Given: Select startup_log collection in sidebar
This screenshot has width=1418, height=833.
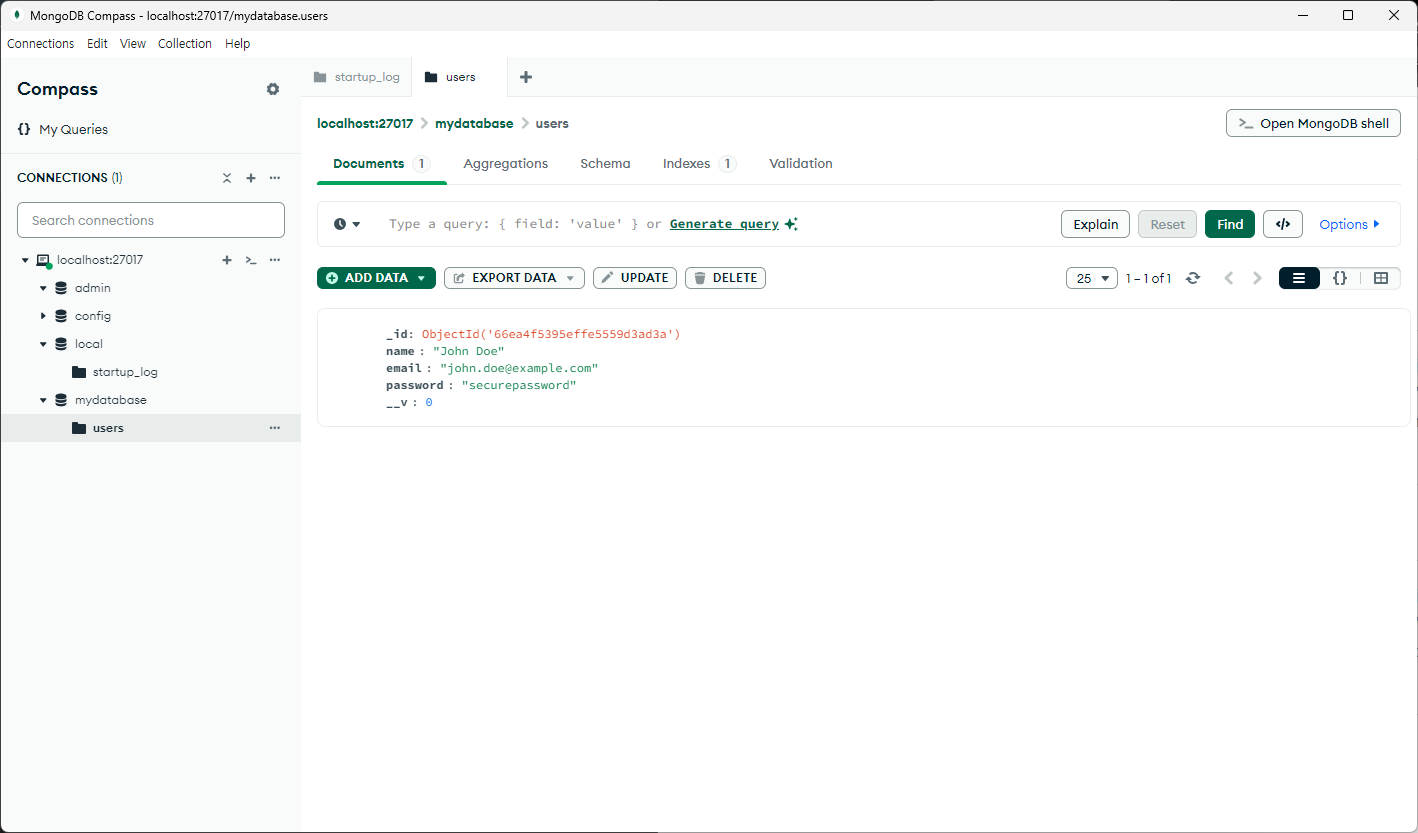Looking at the screenshot, I should [125, 372].
